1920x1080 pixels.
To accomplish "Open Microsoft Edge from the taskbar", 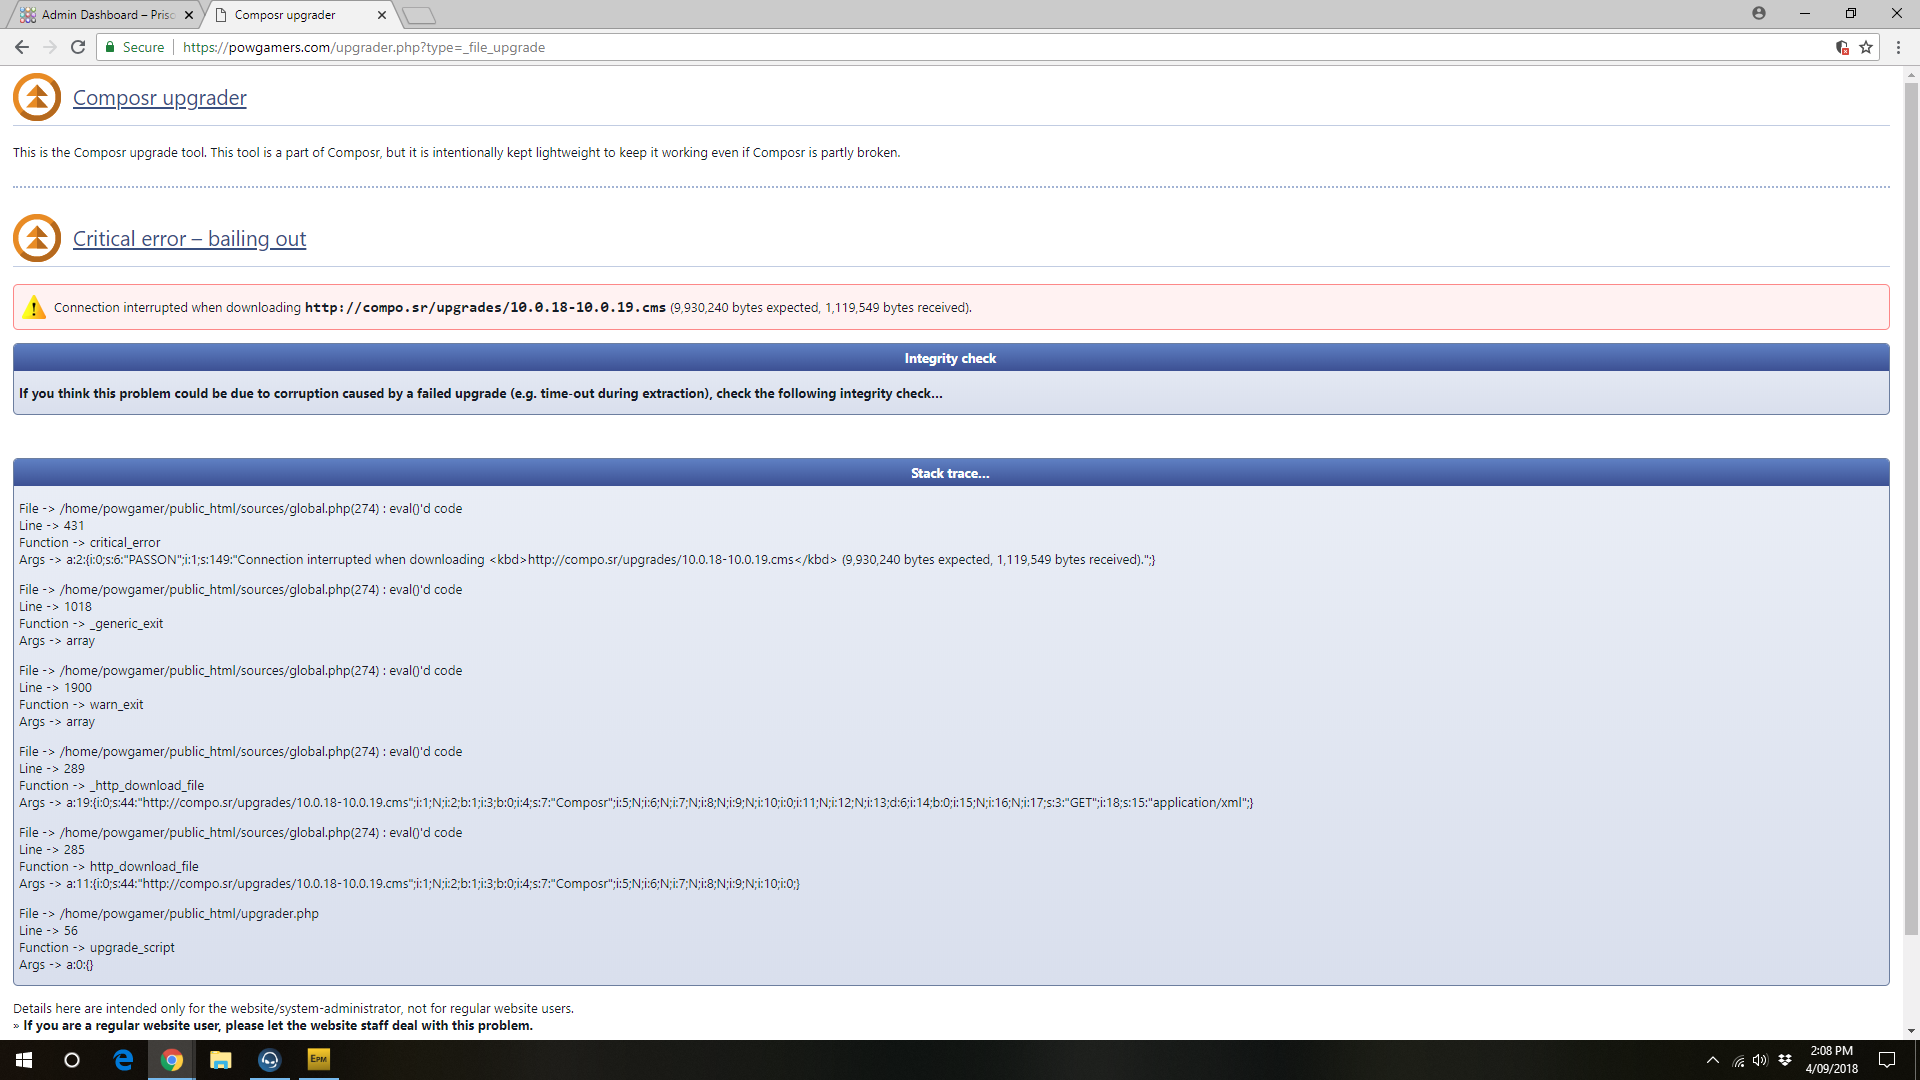I will pos(123,1060).
